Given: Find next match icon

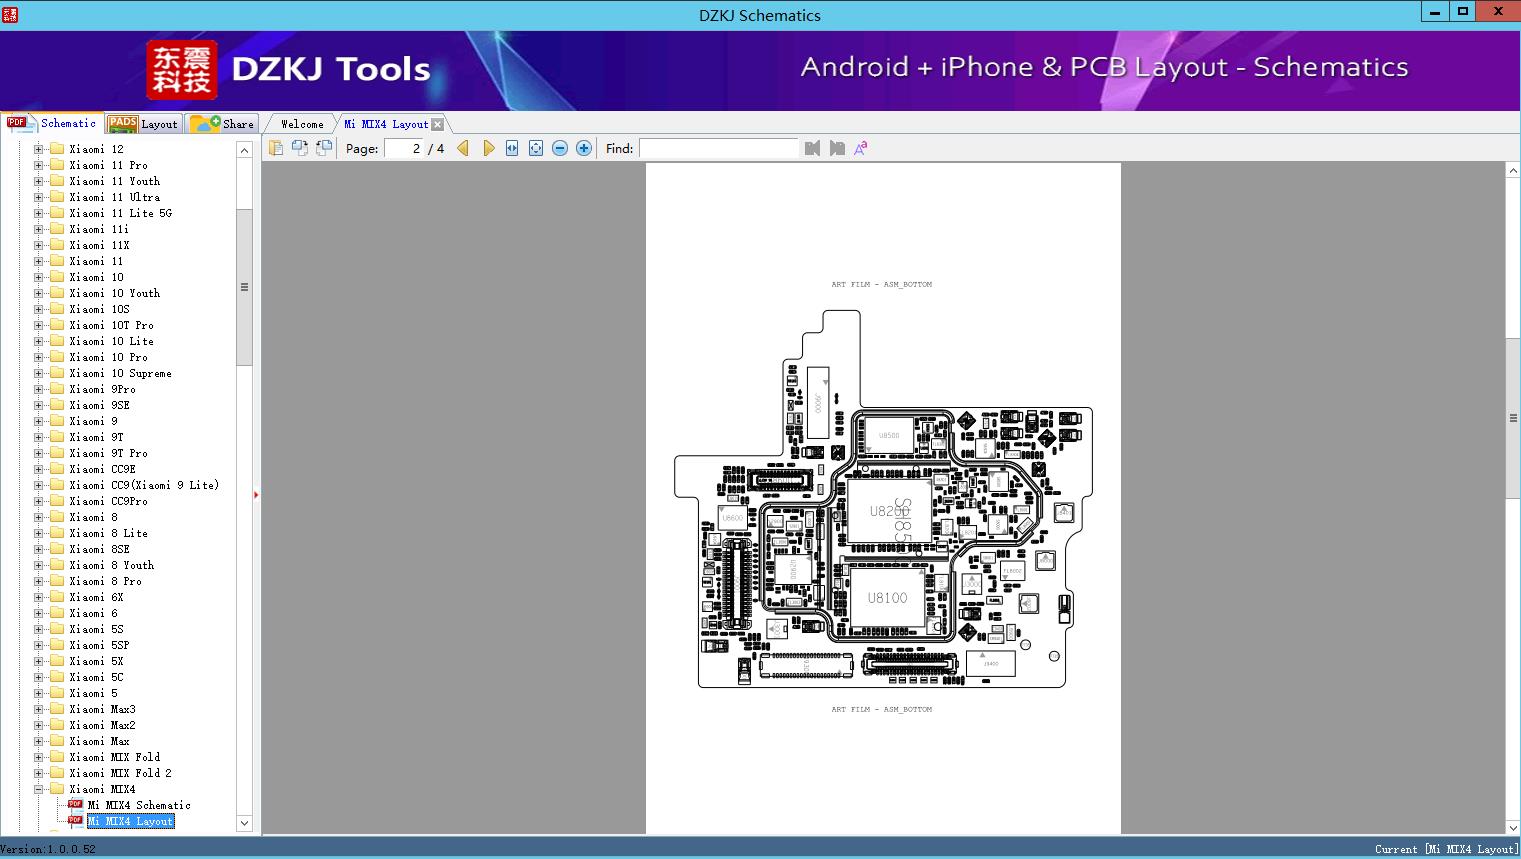Looking at the screenshot, I should coord(837,148).
